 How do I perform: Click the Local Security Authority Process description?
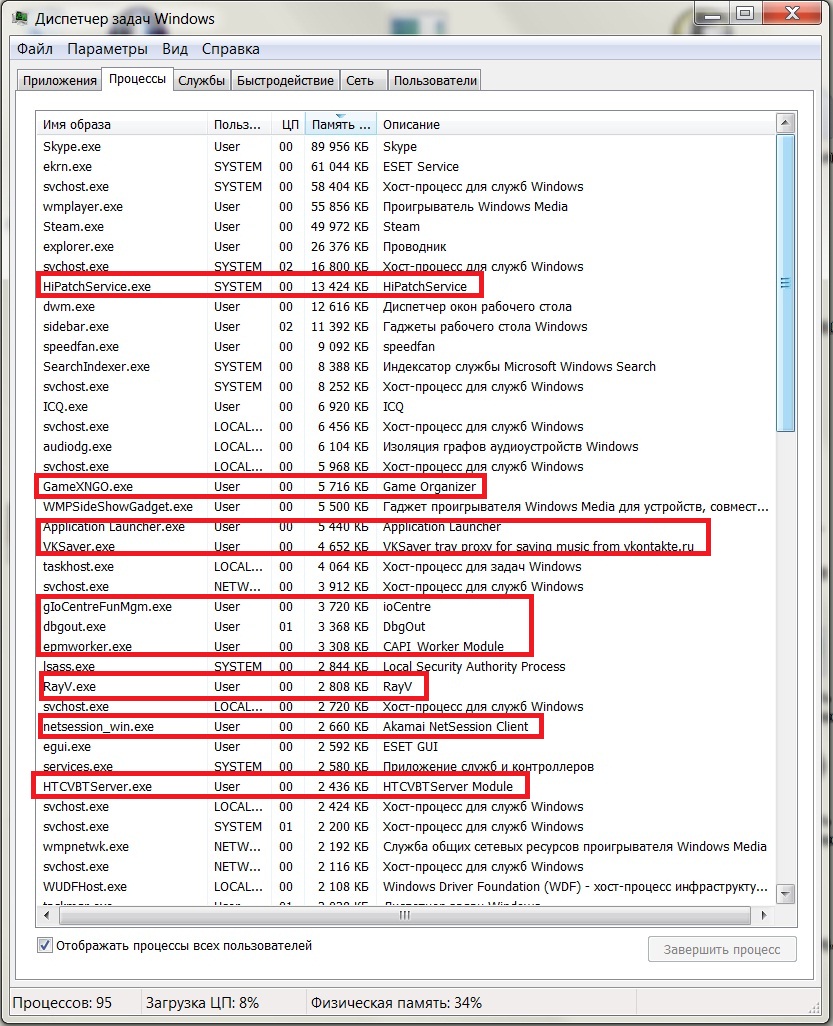(x=474, y=667)
